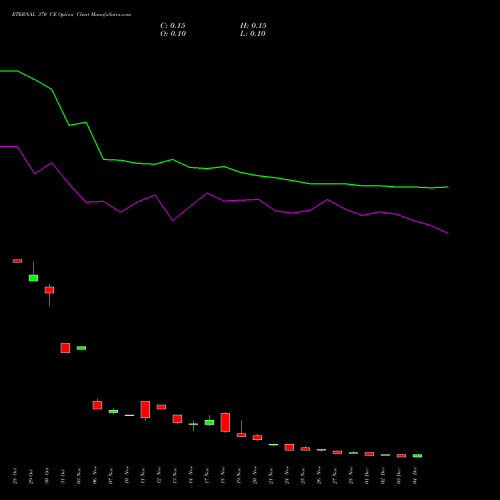Screen dimensions: 500x500
Task: Click the '18 Nov' date label
Action: [x=223, y=475]
